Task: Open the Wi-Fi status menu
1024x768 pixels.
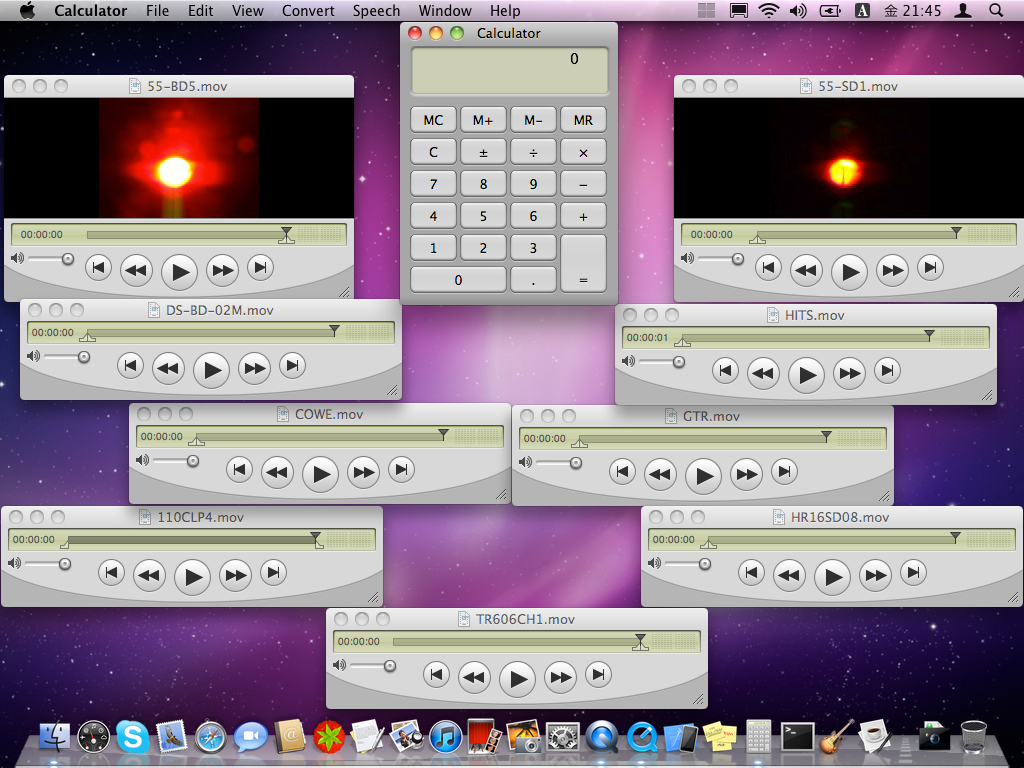Action: 768,11
